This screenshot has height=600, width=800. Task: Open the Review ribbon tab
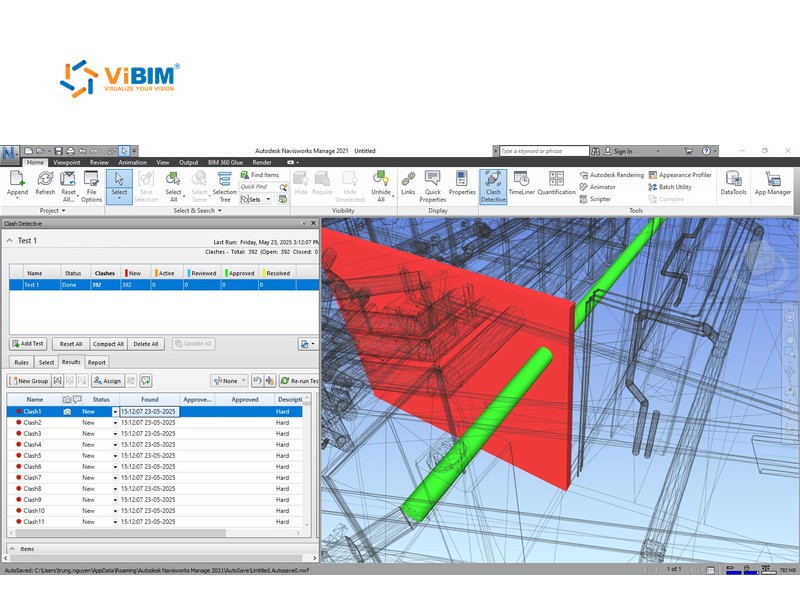(x=99, y=162)
